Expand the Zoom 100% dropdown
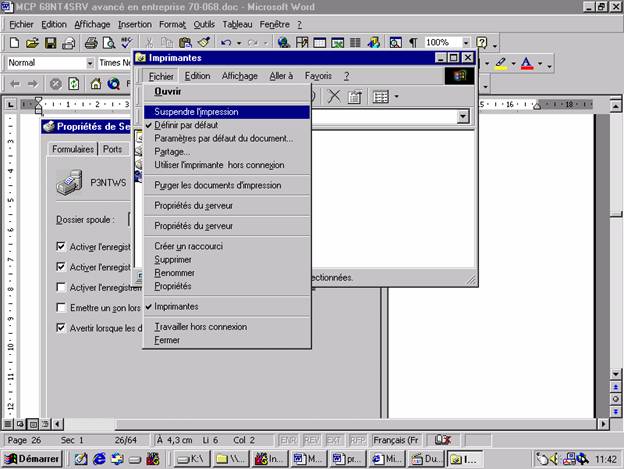Screen dimensions: 624x469 click(466, 43)
